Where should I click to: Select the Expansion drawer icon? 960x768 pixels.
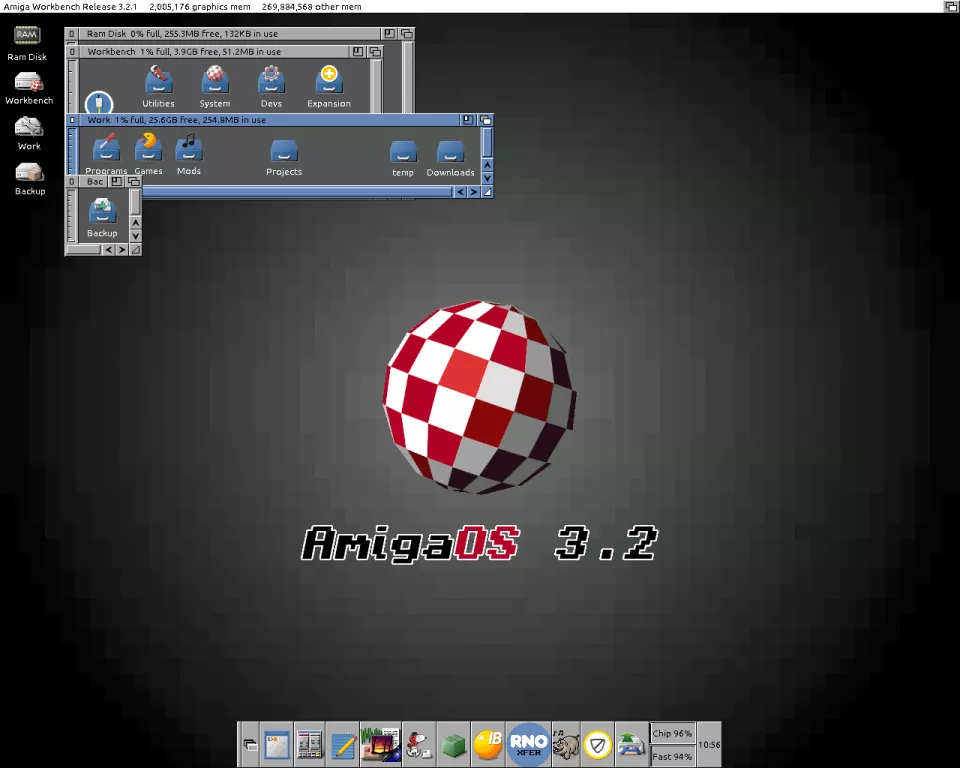click(329, 80)
